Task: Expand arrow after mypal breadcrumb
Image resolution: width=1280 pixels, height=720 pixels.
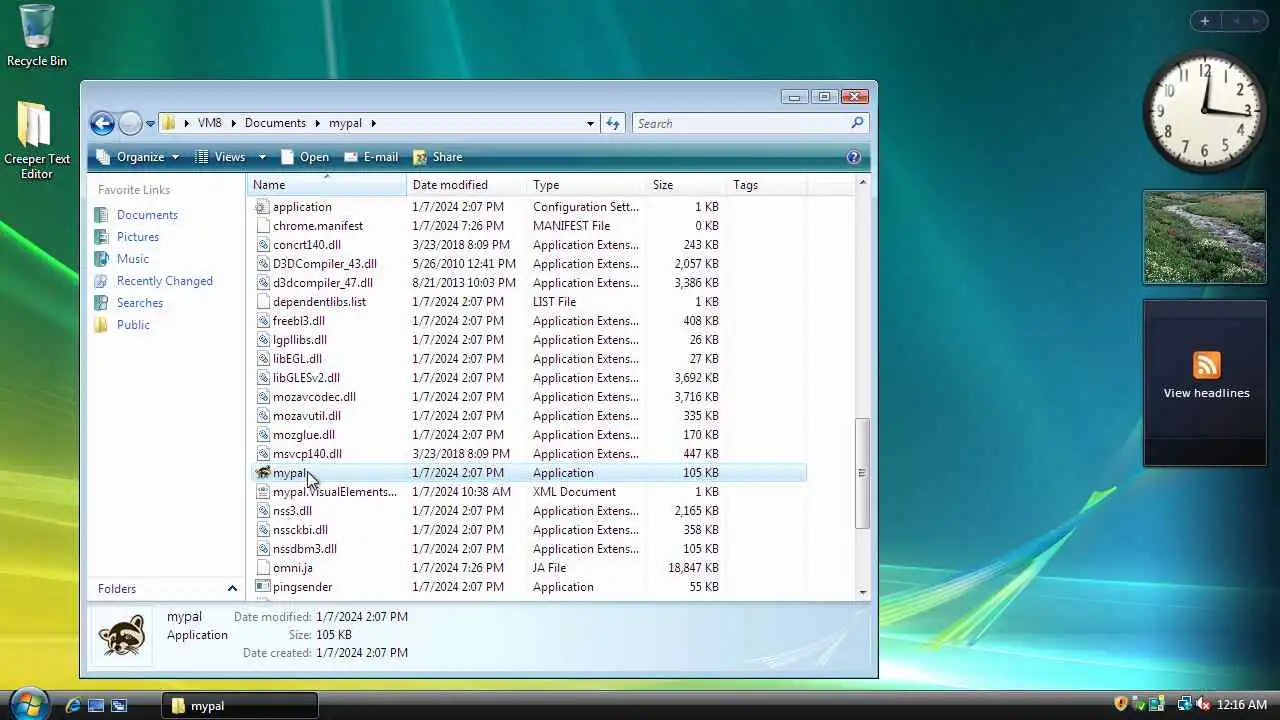Action: coord(373,123)
